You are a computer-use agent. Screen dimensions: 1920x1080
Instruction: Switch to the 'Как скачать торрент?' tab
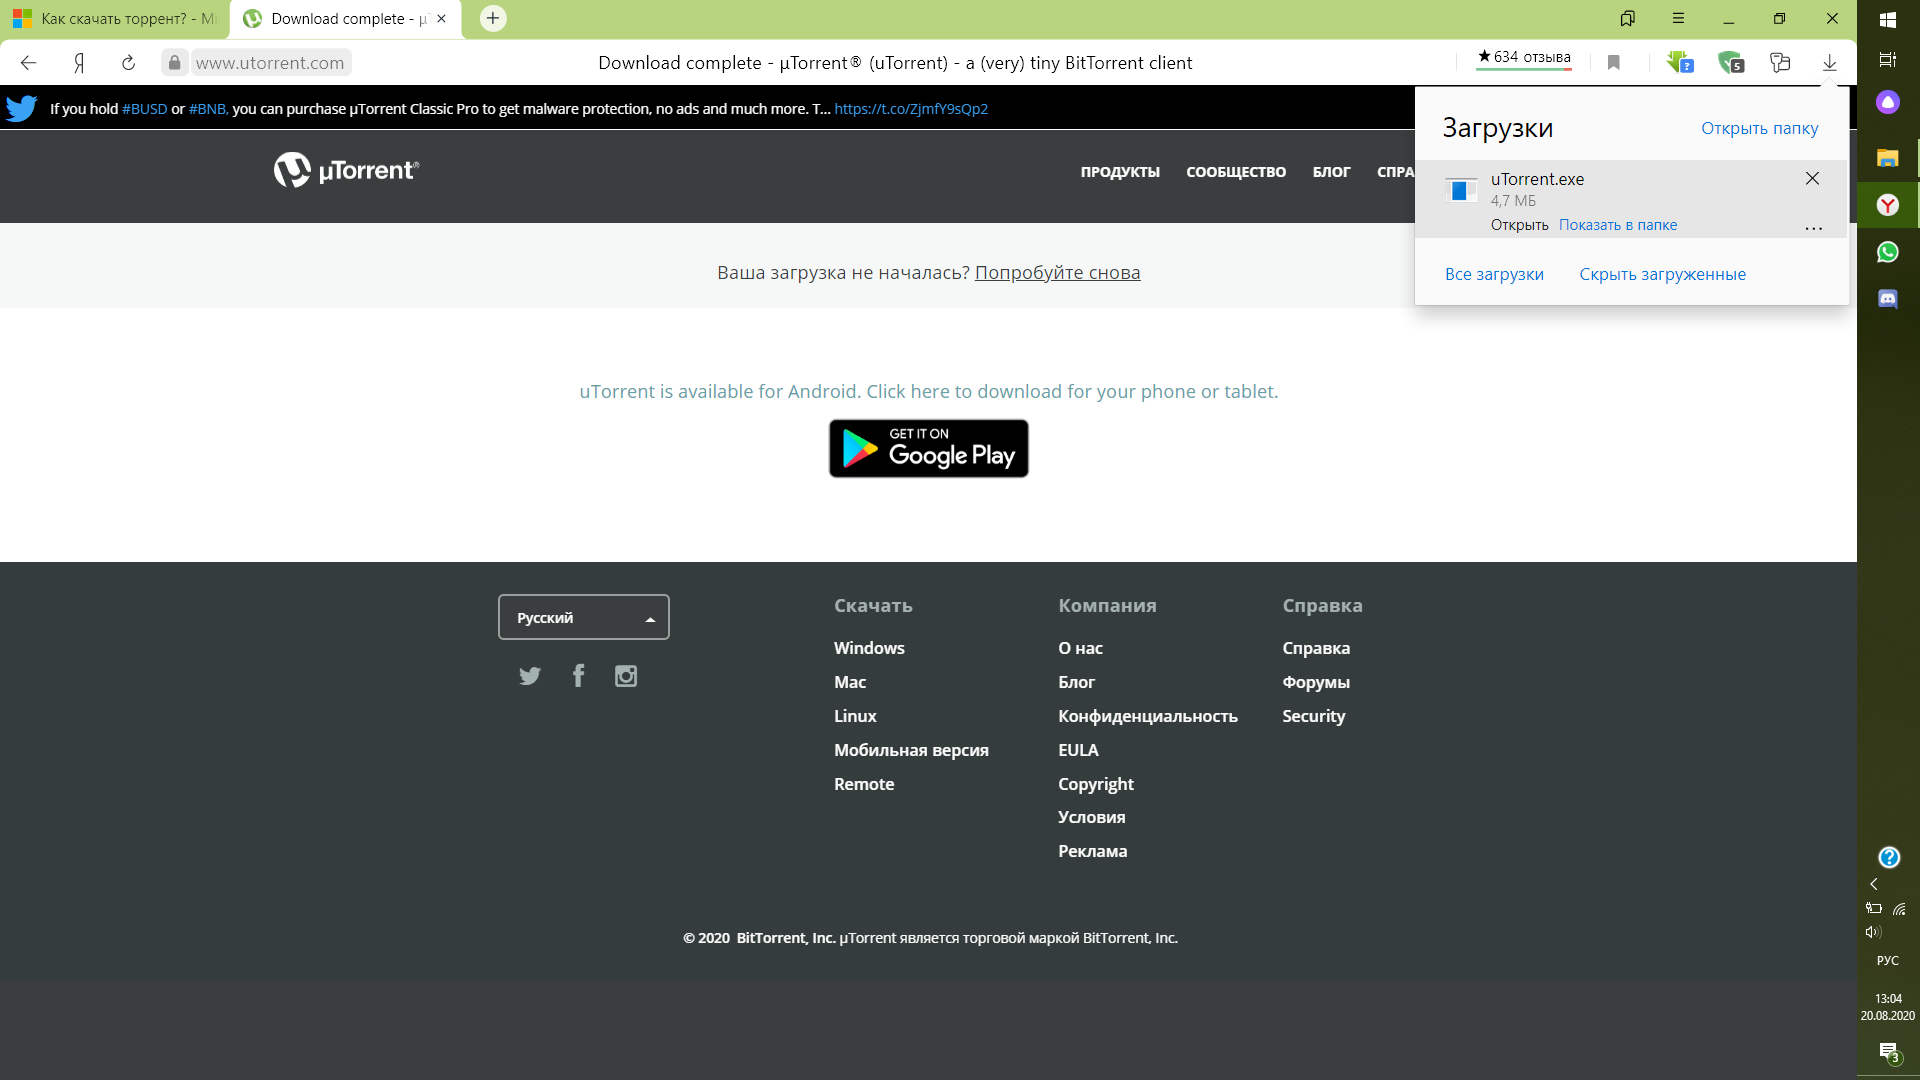click(115, 19)
